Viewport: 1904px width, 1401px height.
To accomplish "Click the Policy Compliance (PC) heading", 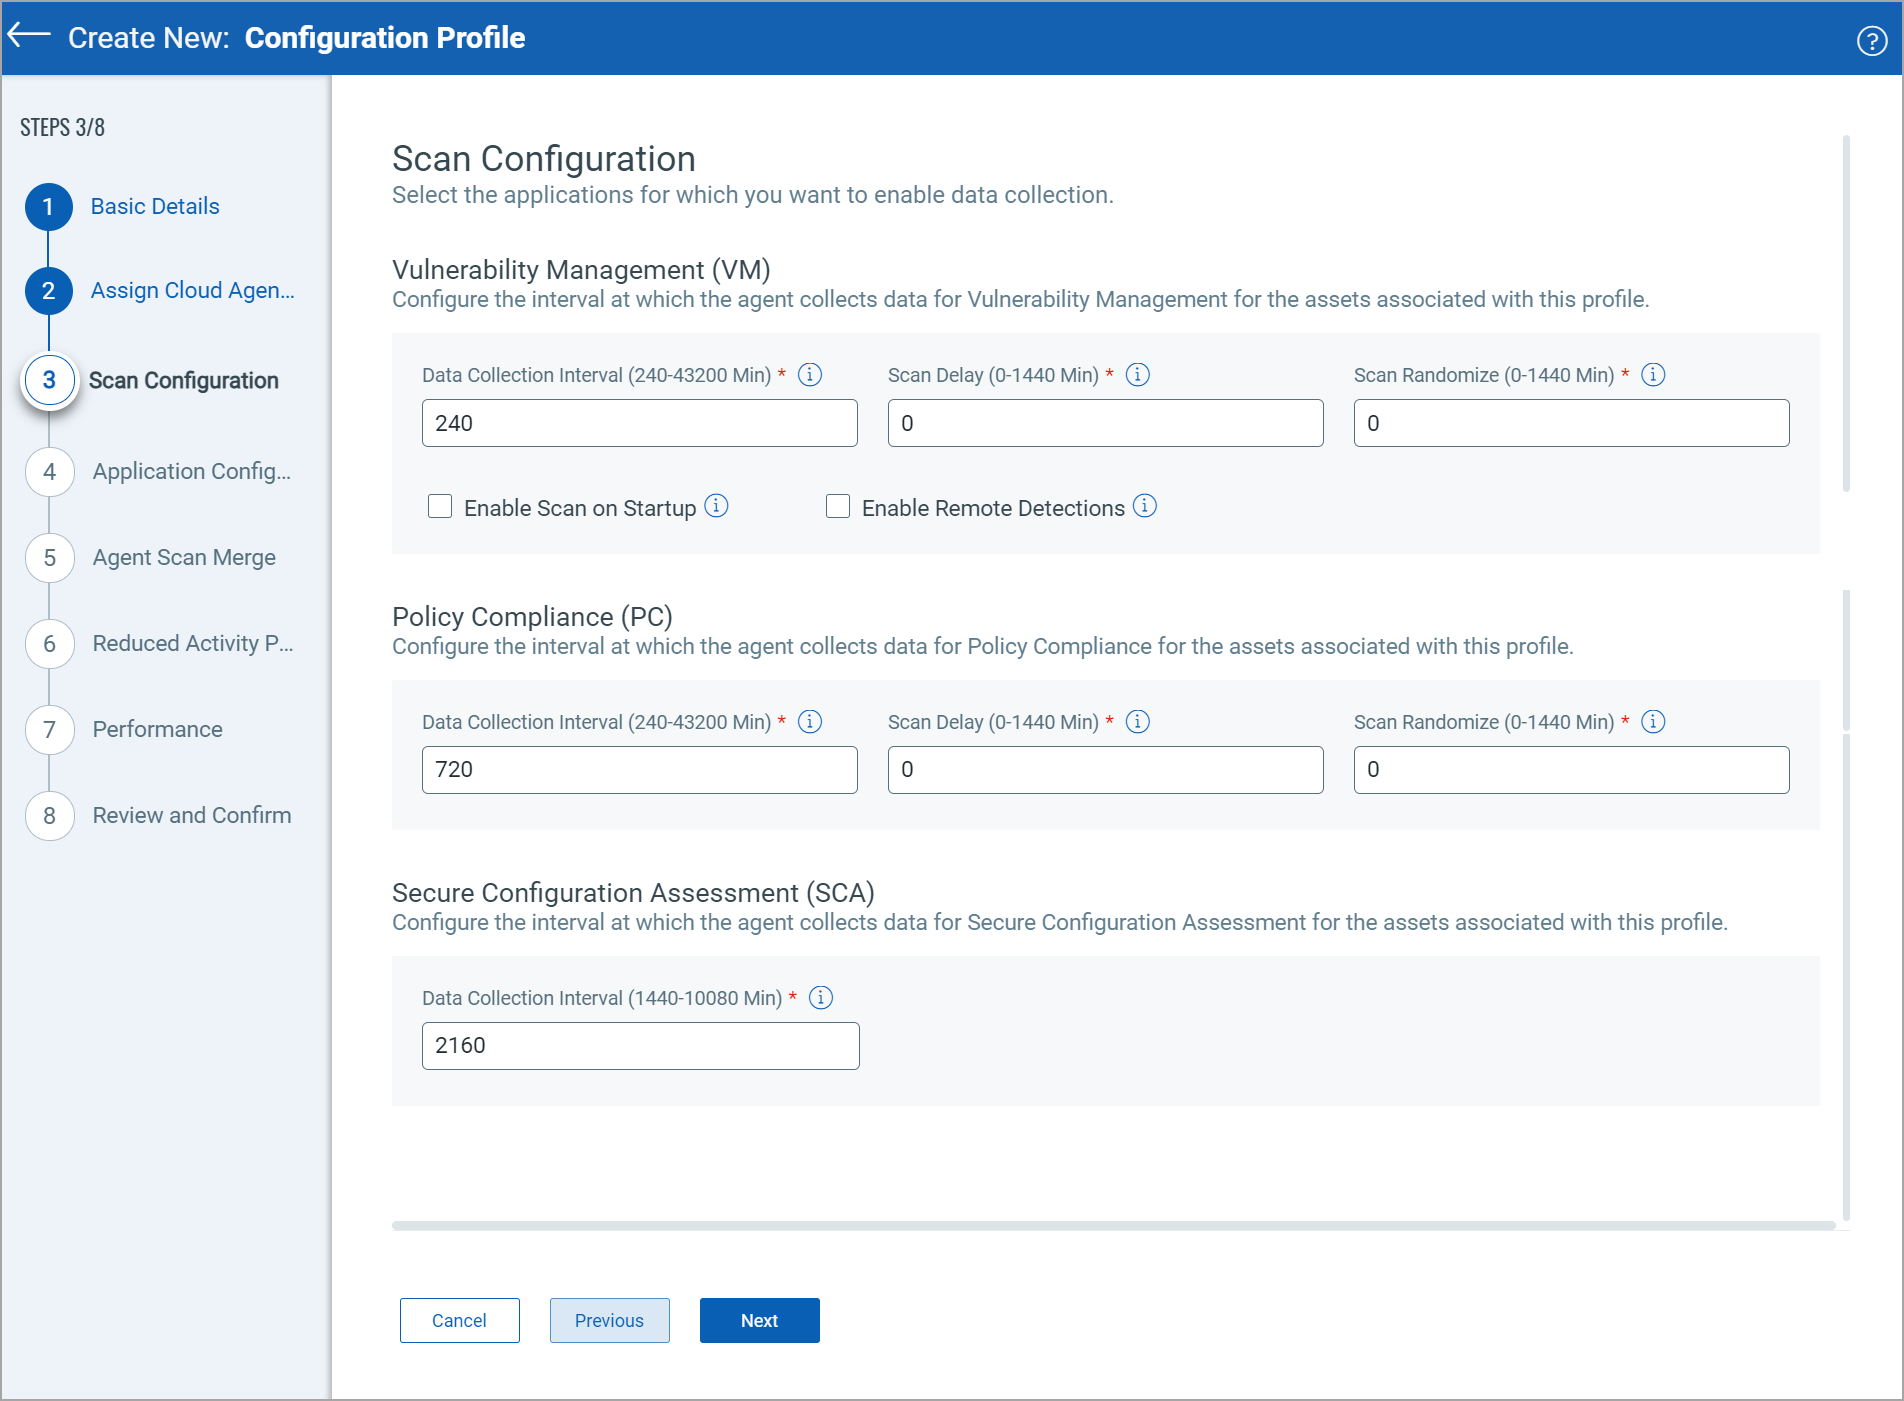I will point(532,616).
